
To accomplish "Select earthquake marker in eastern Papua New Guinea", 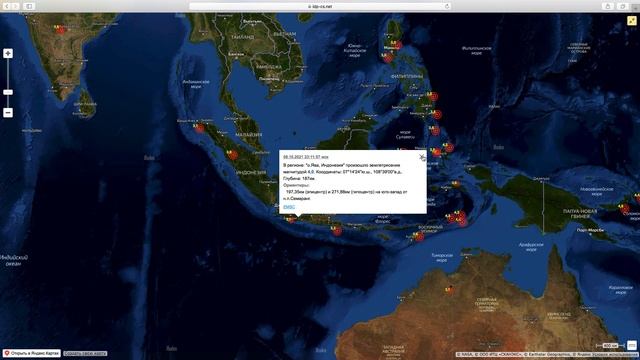I will click(x=624, y=209).
